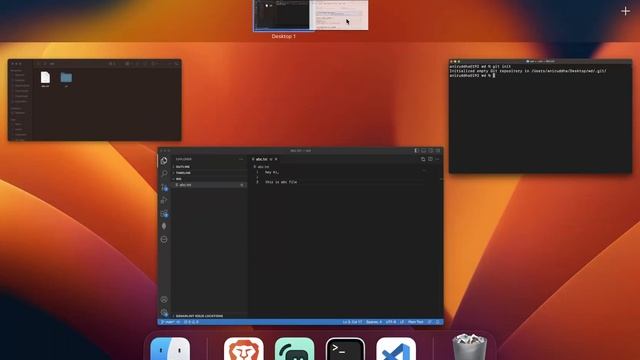Viewport: 640px width, 360px height.
Task: Click Ln, Col indicator in status bar
Action: [x=352, y=322]
